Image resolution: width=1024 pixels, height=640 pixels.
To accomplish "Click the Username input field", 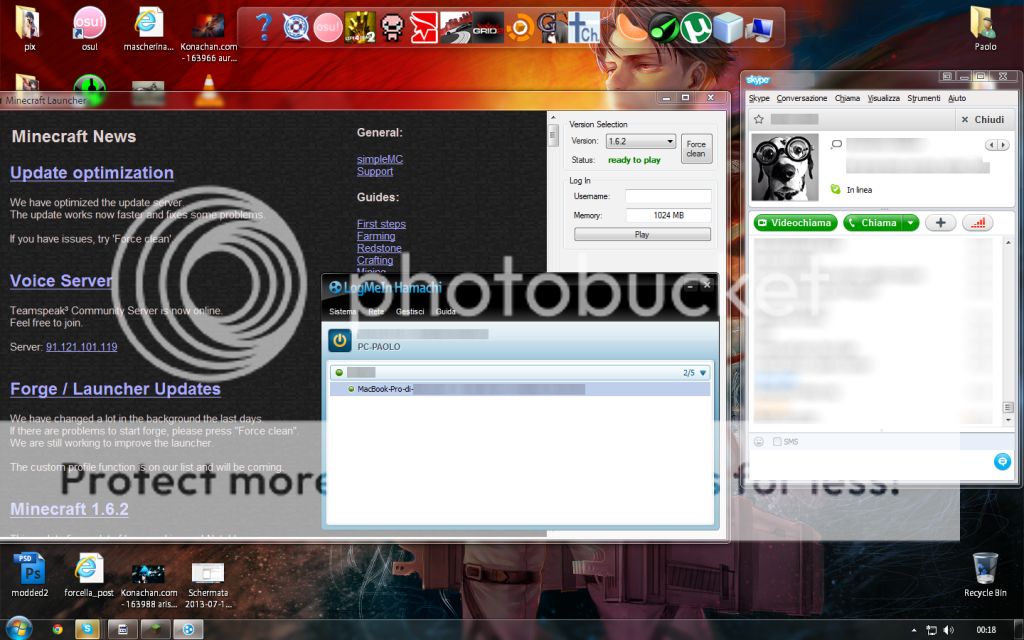I will coord(668,196).
